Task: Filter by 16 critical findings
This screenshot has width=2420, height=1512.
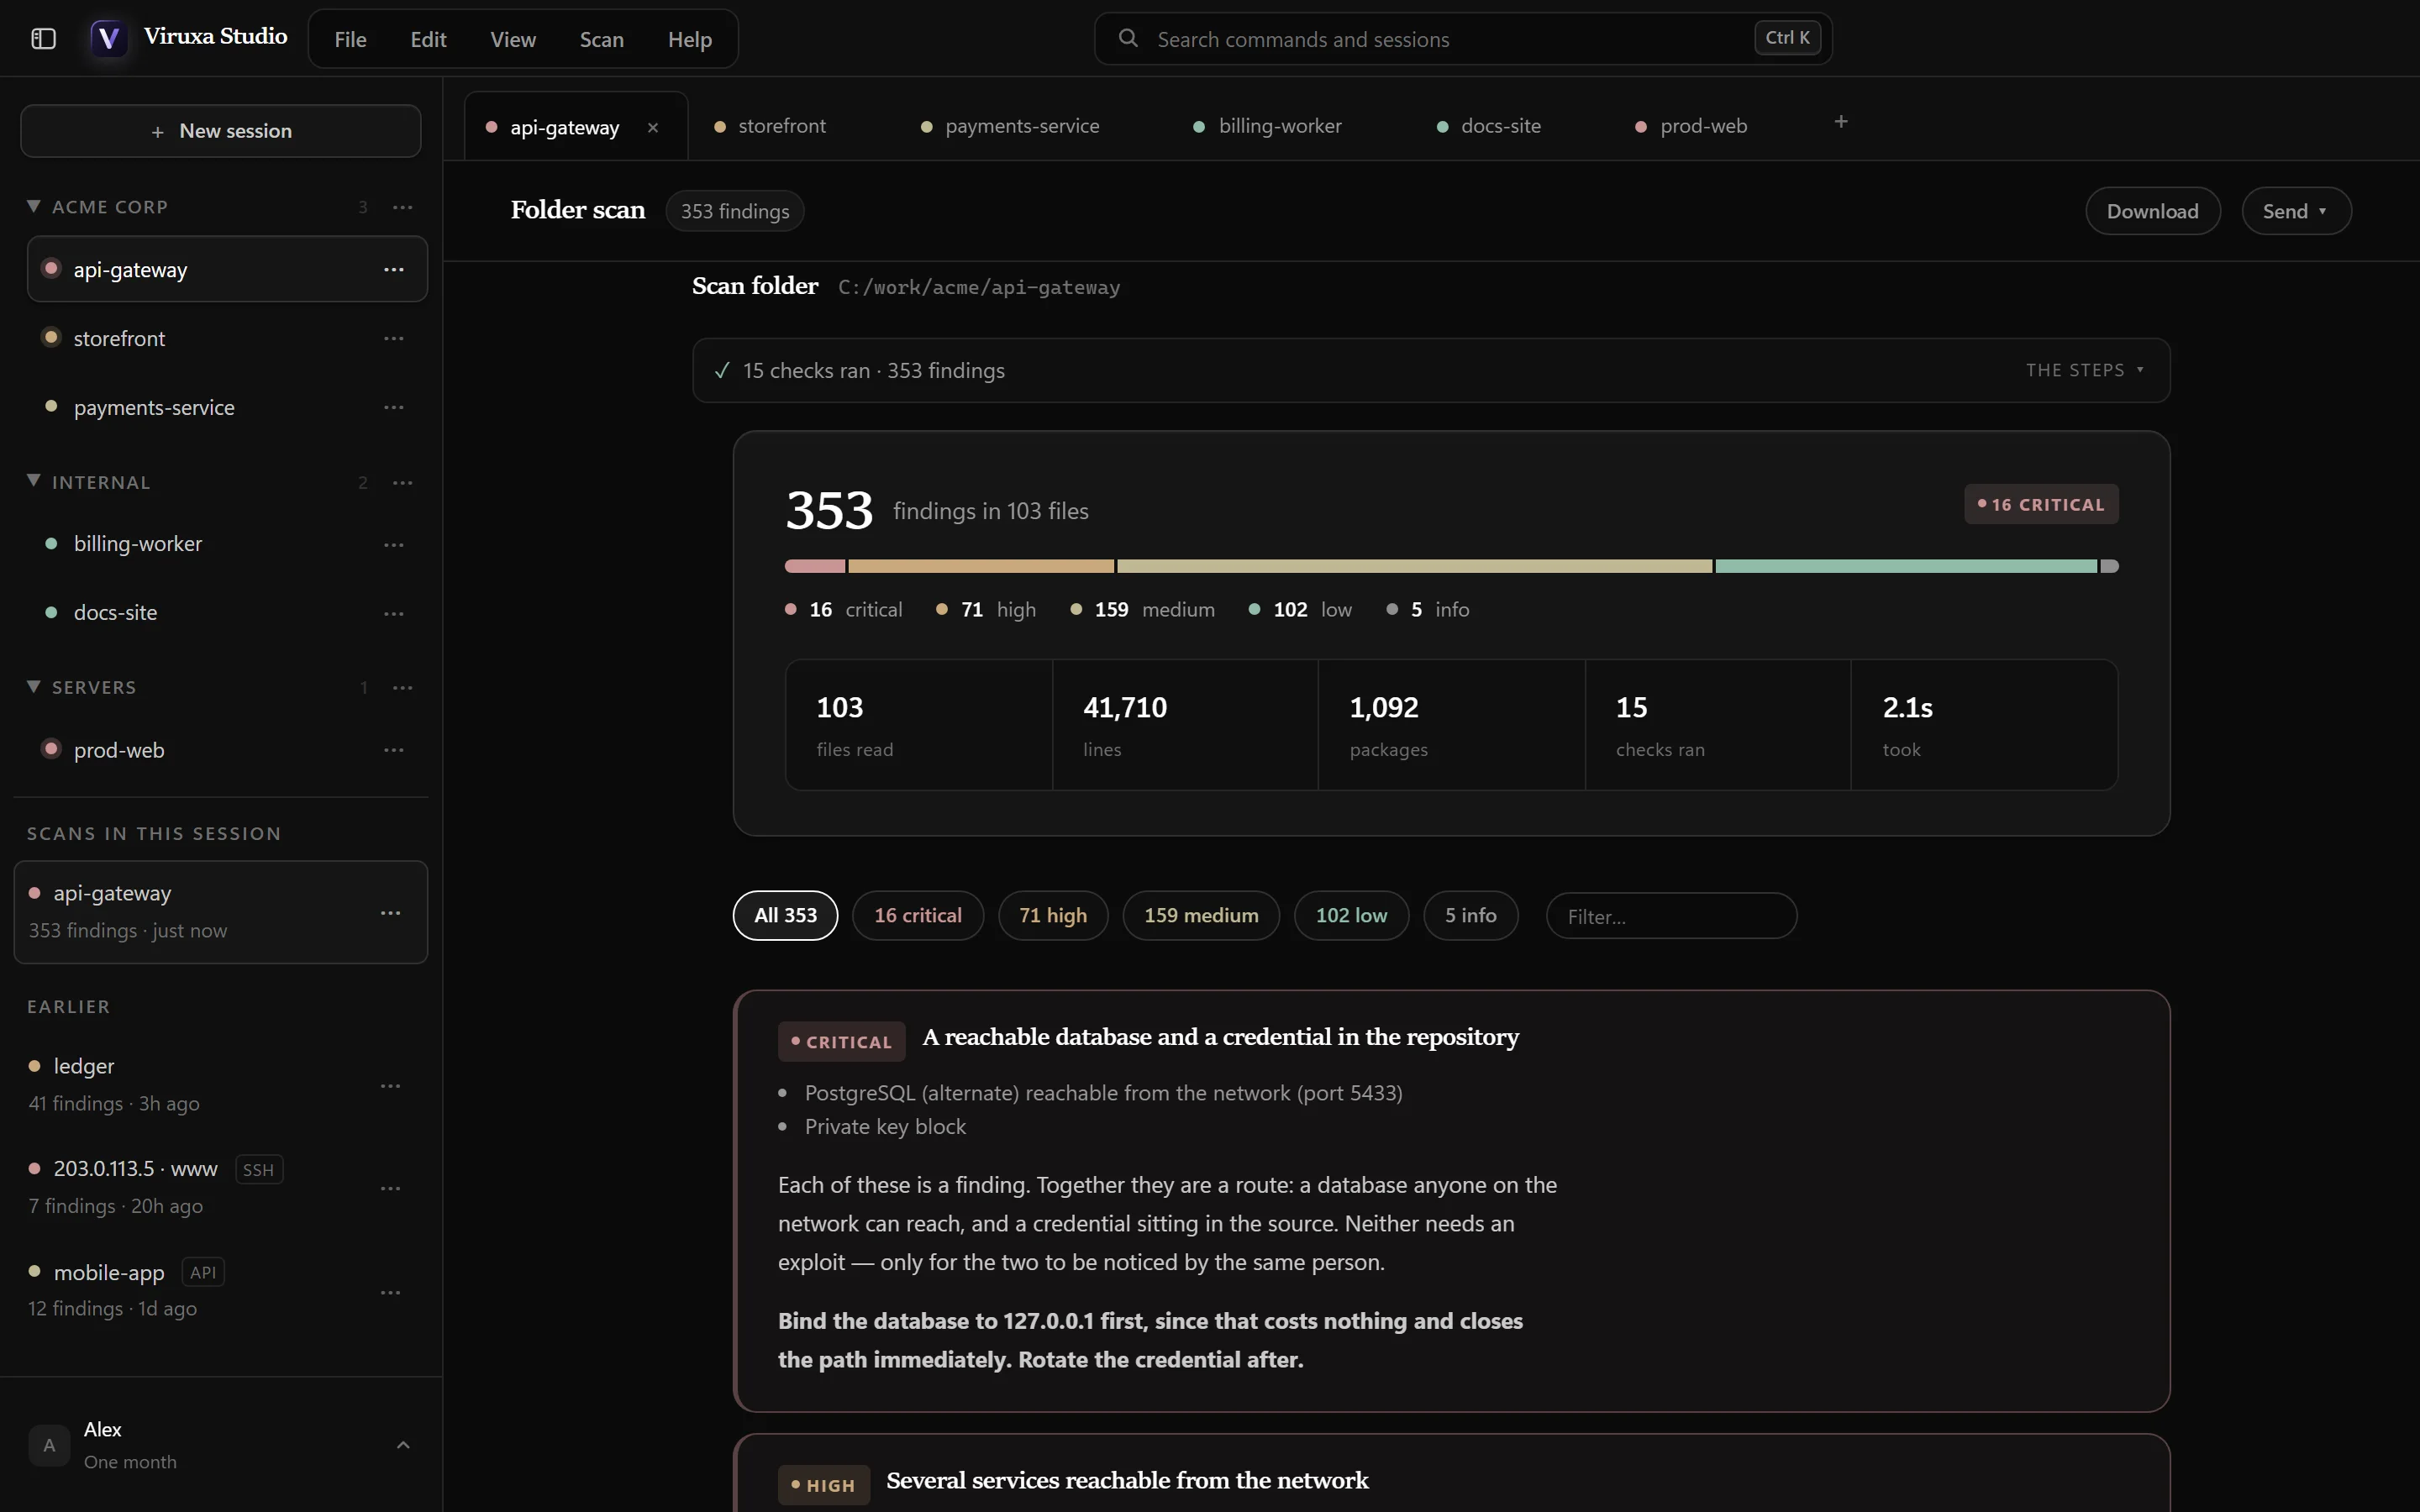Action: (917, 915)
